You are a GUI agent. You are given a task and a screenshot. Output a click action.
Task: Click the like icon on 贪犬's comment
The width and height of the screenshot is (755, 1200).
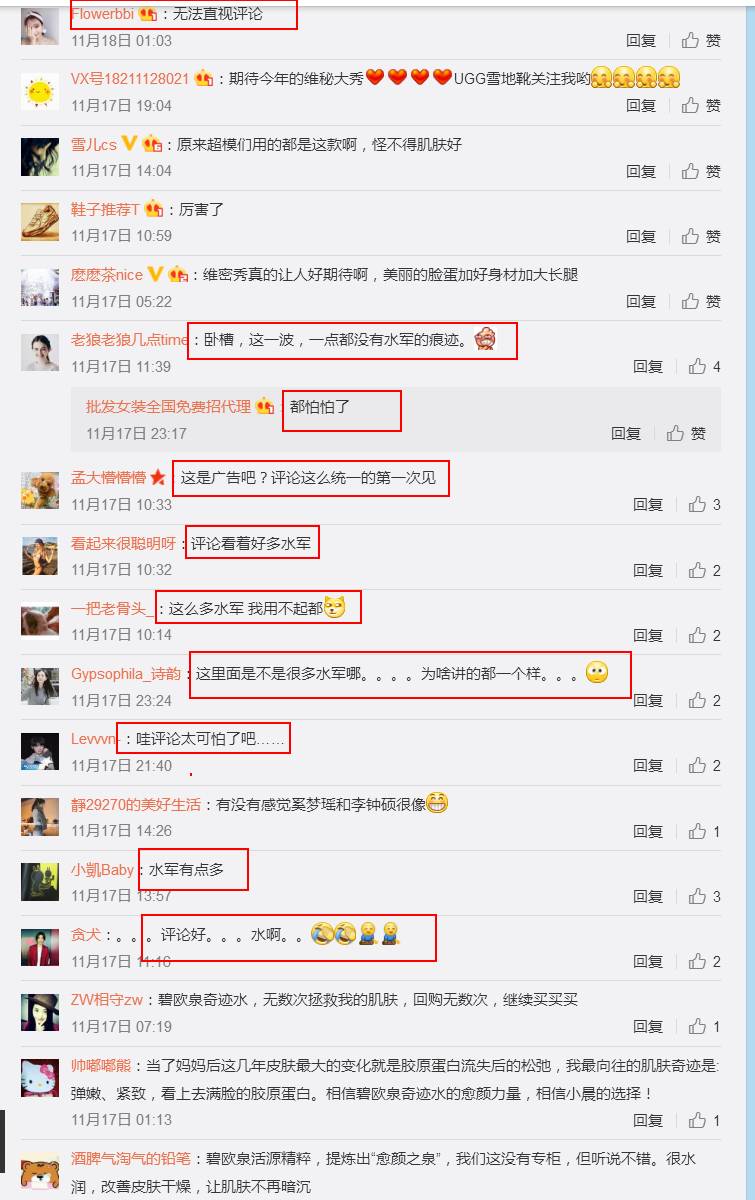pos(704,961)
